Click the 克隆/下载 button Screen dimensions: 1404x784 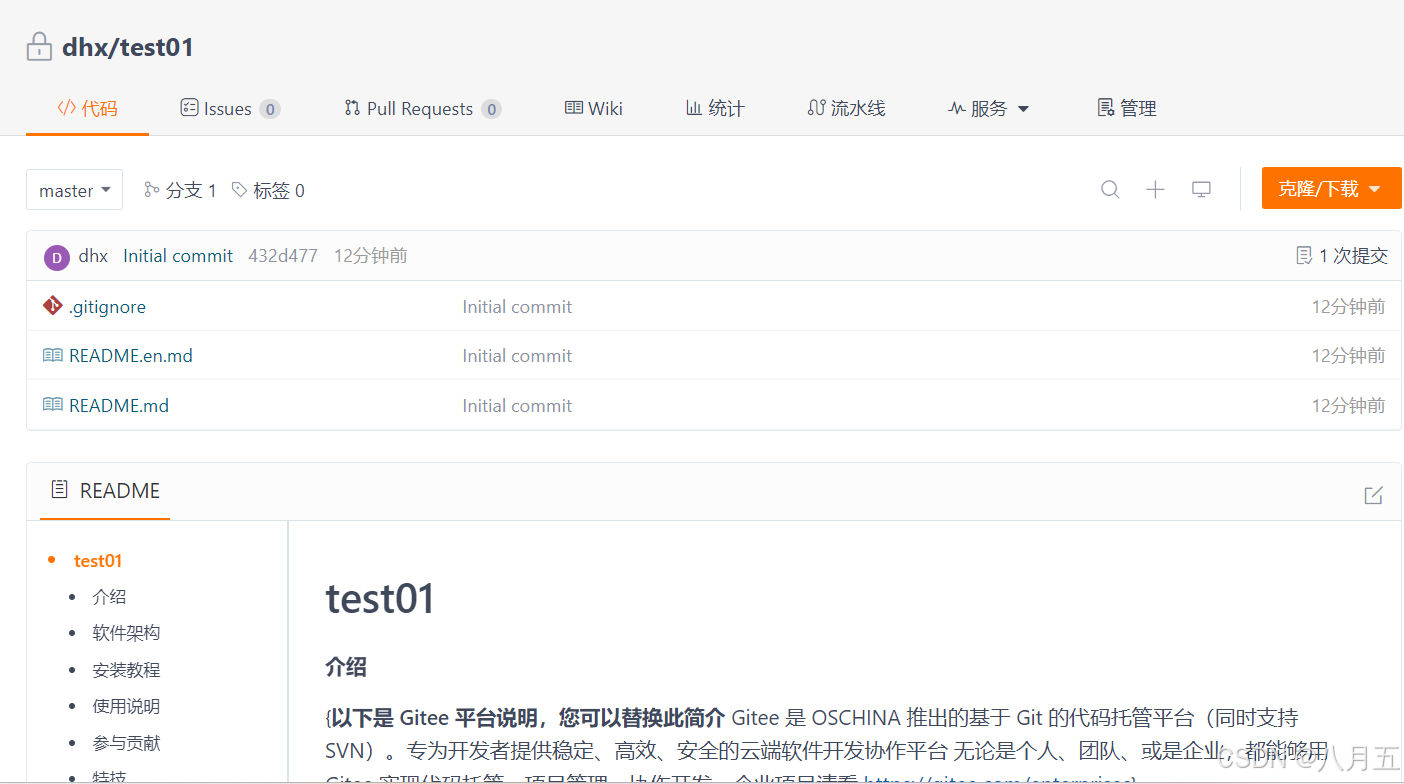coord(1331,188)
